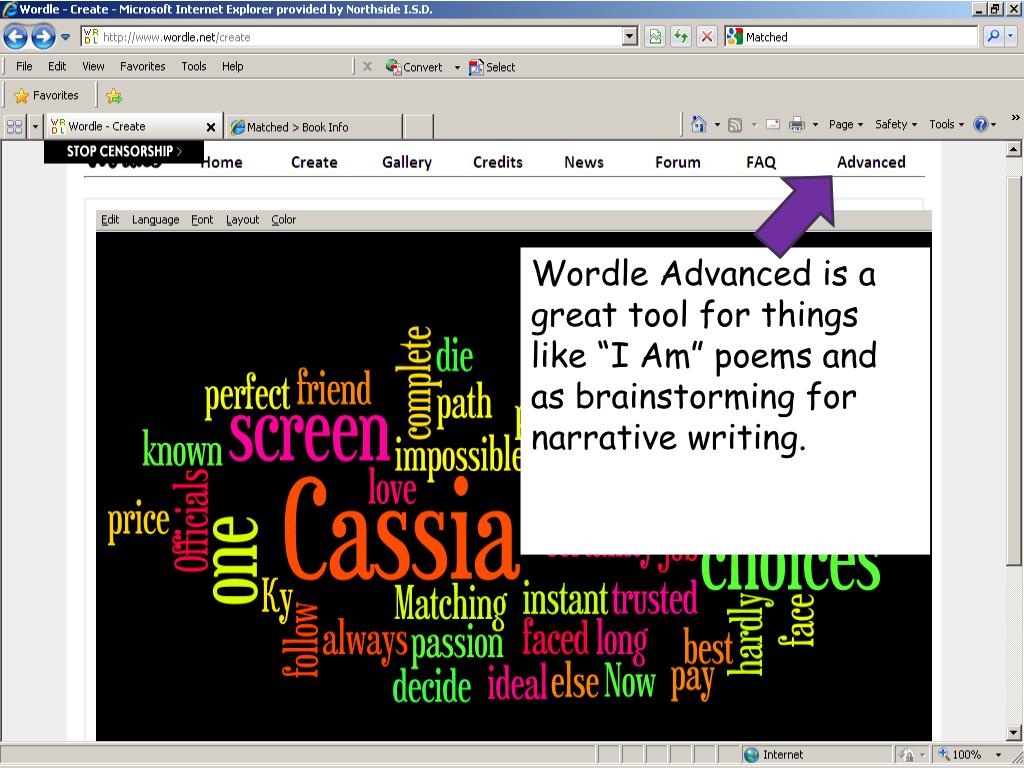Viewport: 1024px width, 768px height.
Task: Open the Wordle applet Layout menu
Action: 242,220
